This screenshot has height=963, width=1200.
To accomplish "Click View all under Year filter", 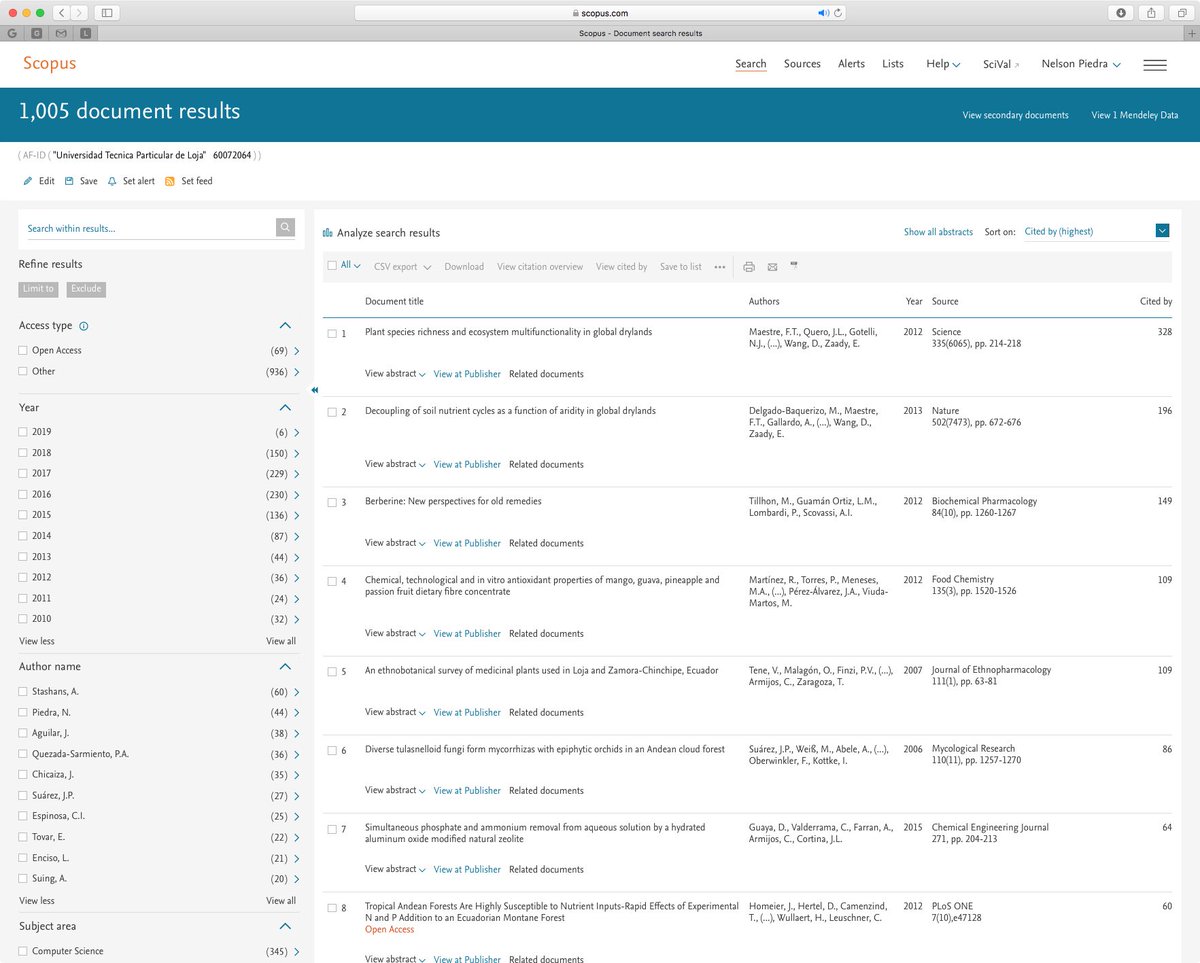I will click(x=281, y=641).
